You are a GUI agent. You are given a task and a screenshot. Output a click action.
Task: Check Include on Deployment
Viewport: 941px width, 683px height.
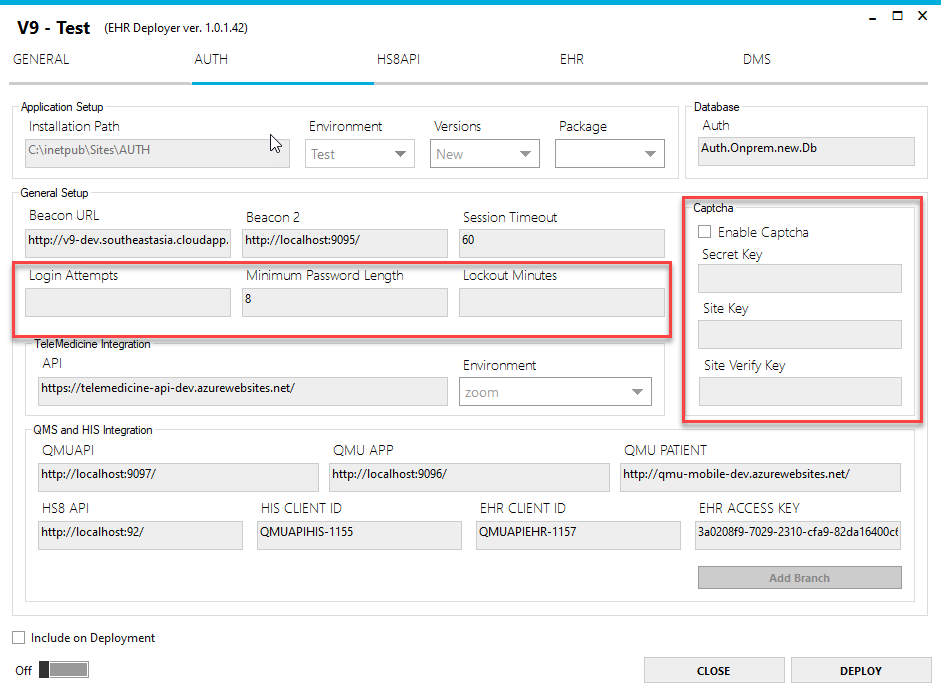tap(19, 638)
